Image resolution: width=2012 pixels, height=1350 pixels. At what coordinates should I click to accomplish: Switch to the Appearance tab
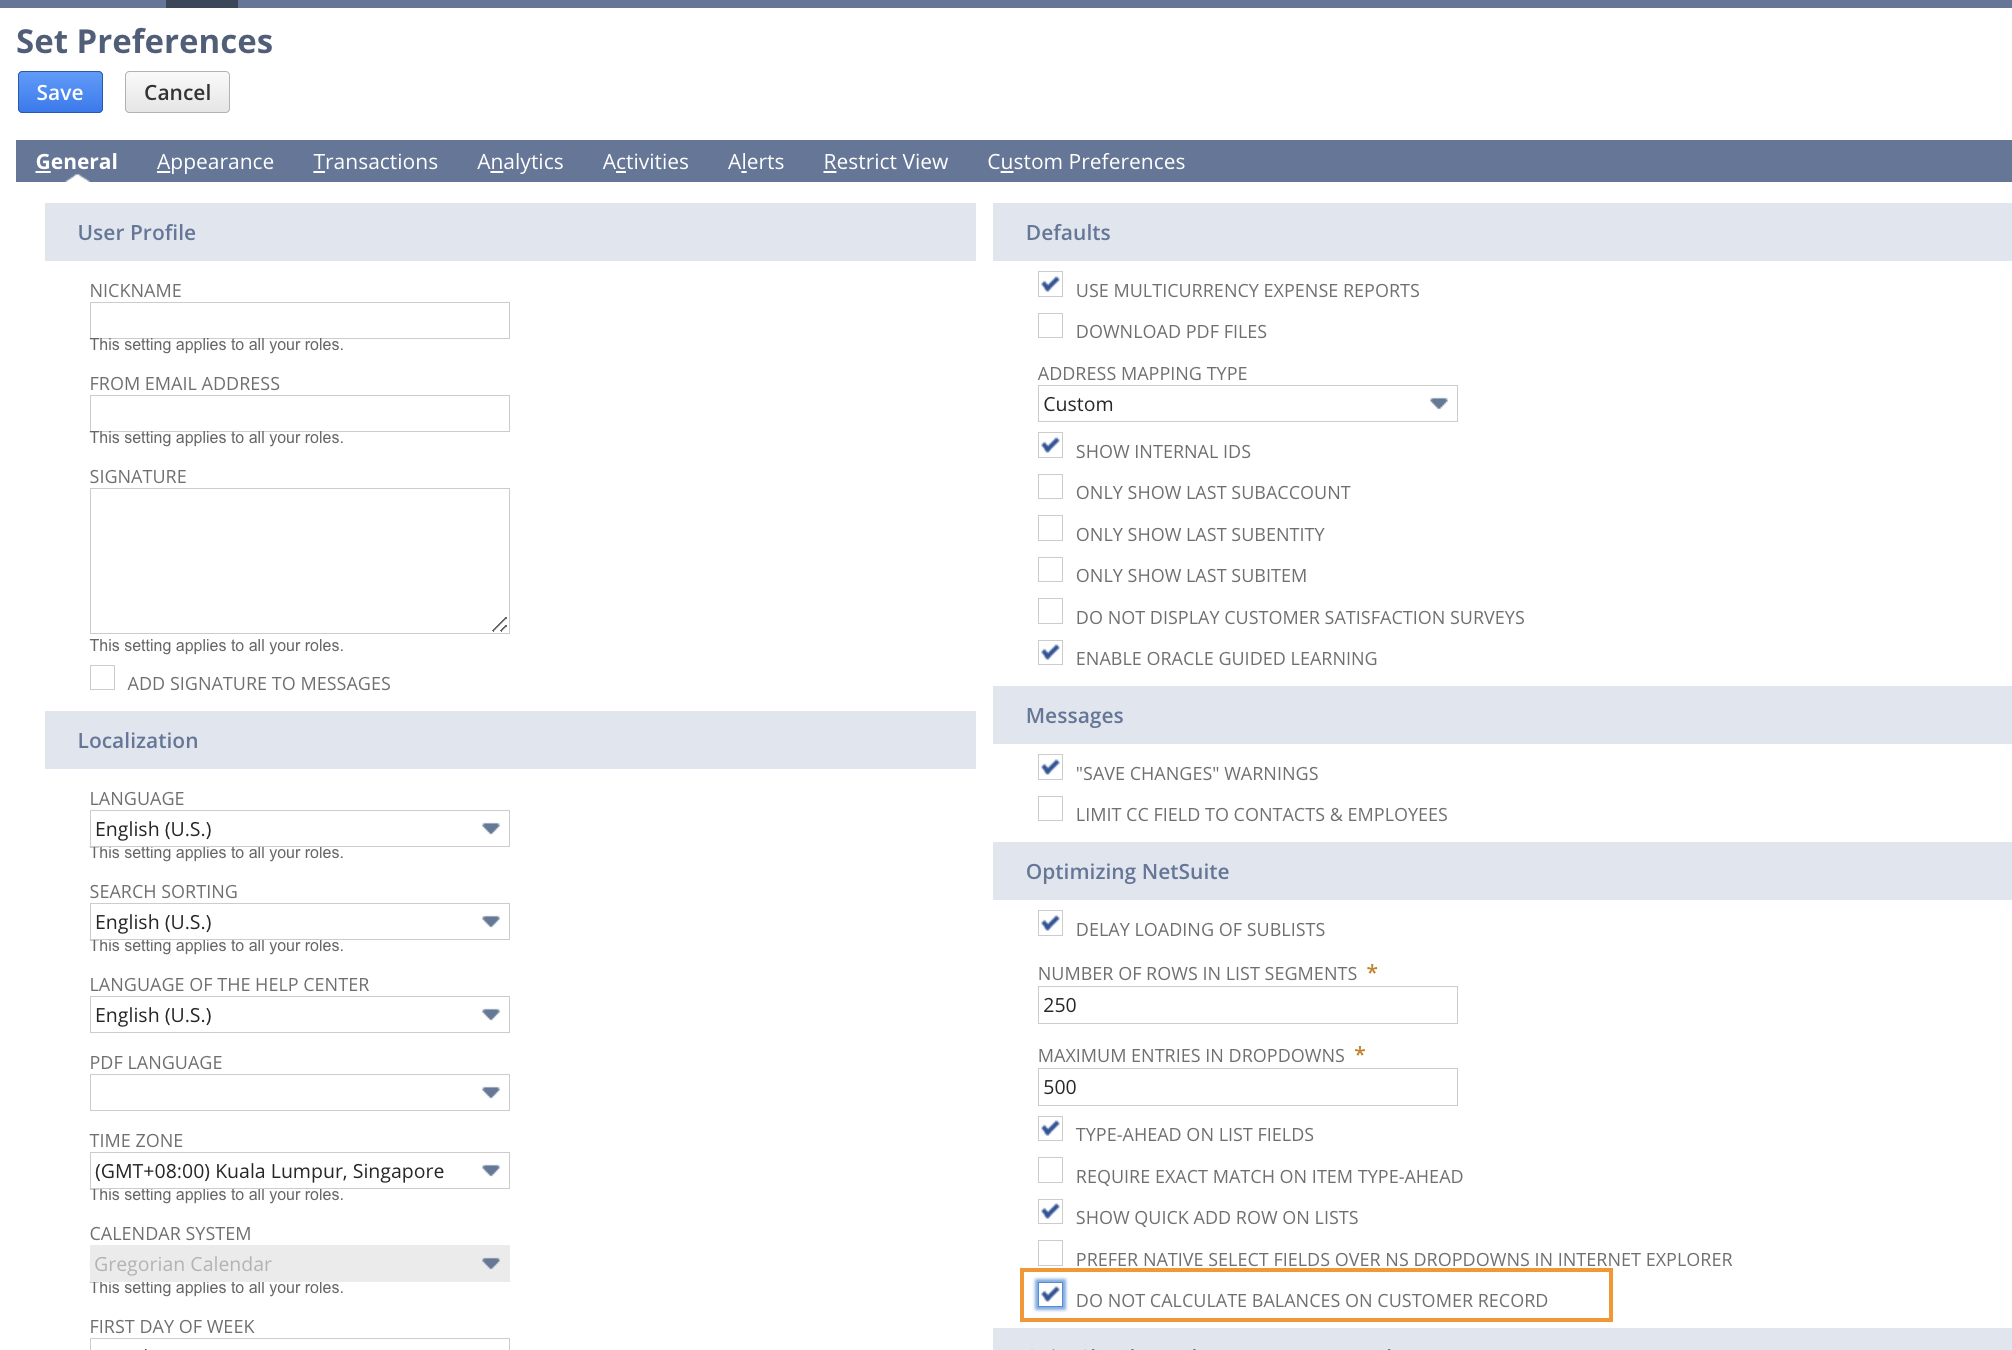point(215,161)
